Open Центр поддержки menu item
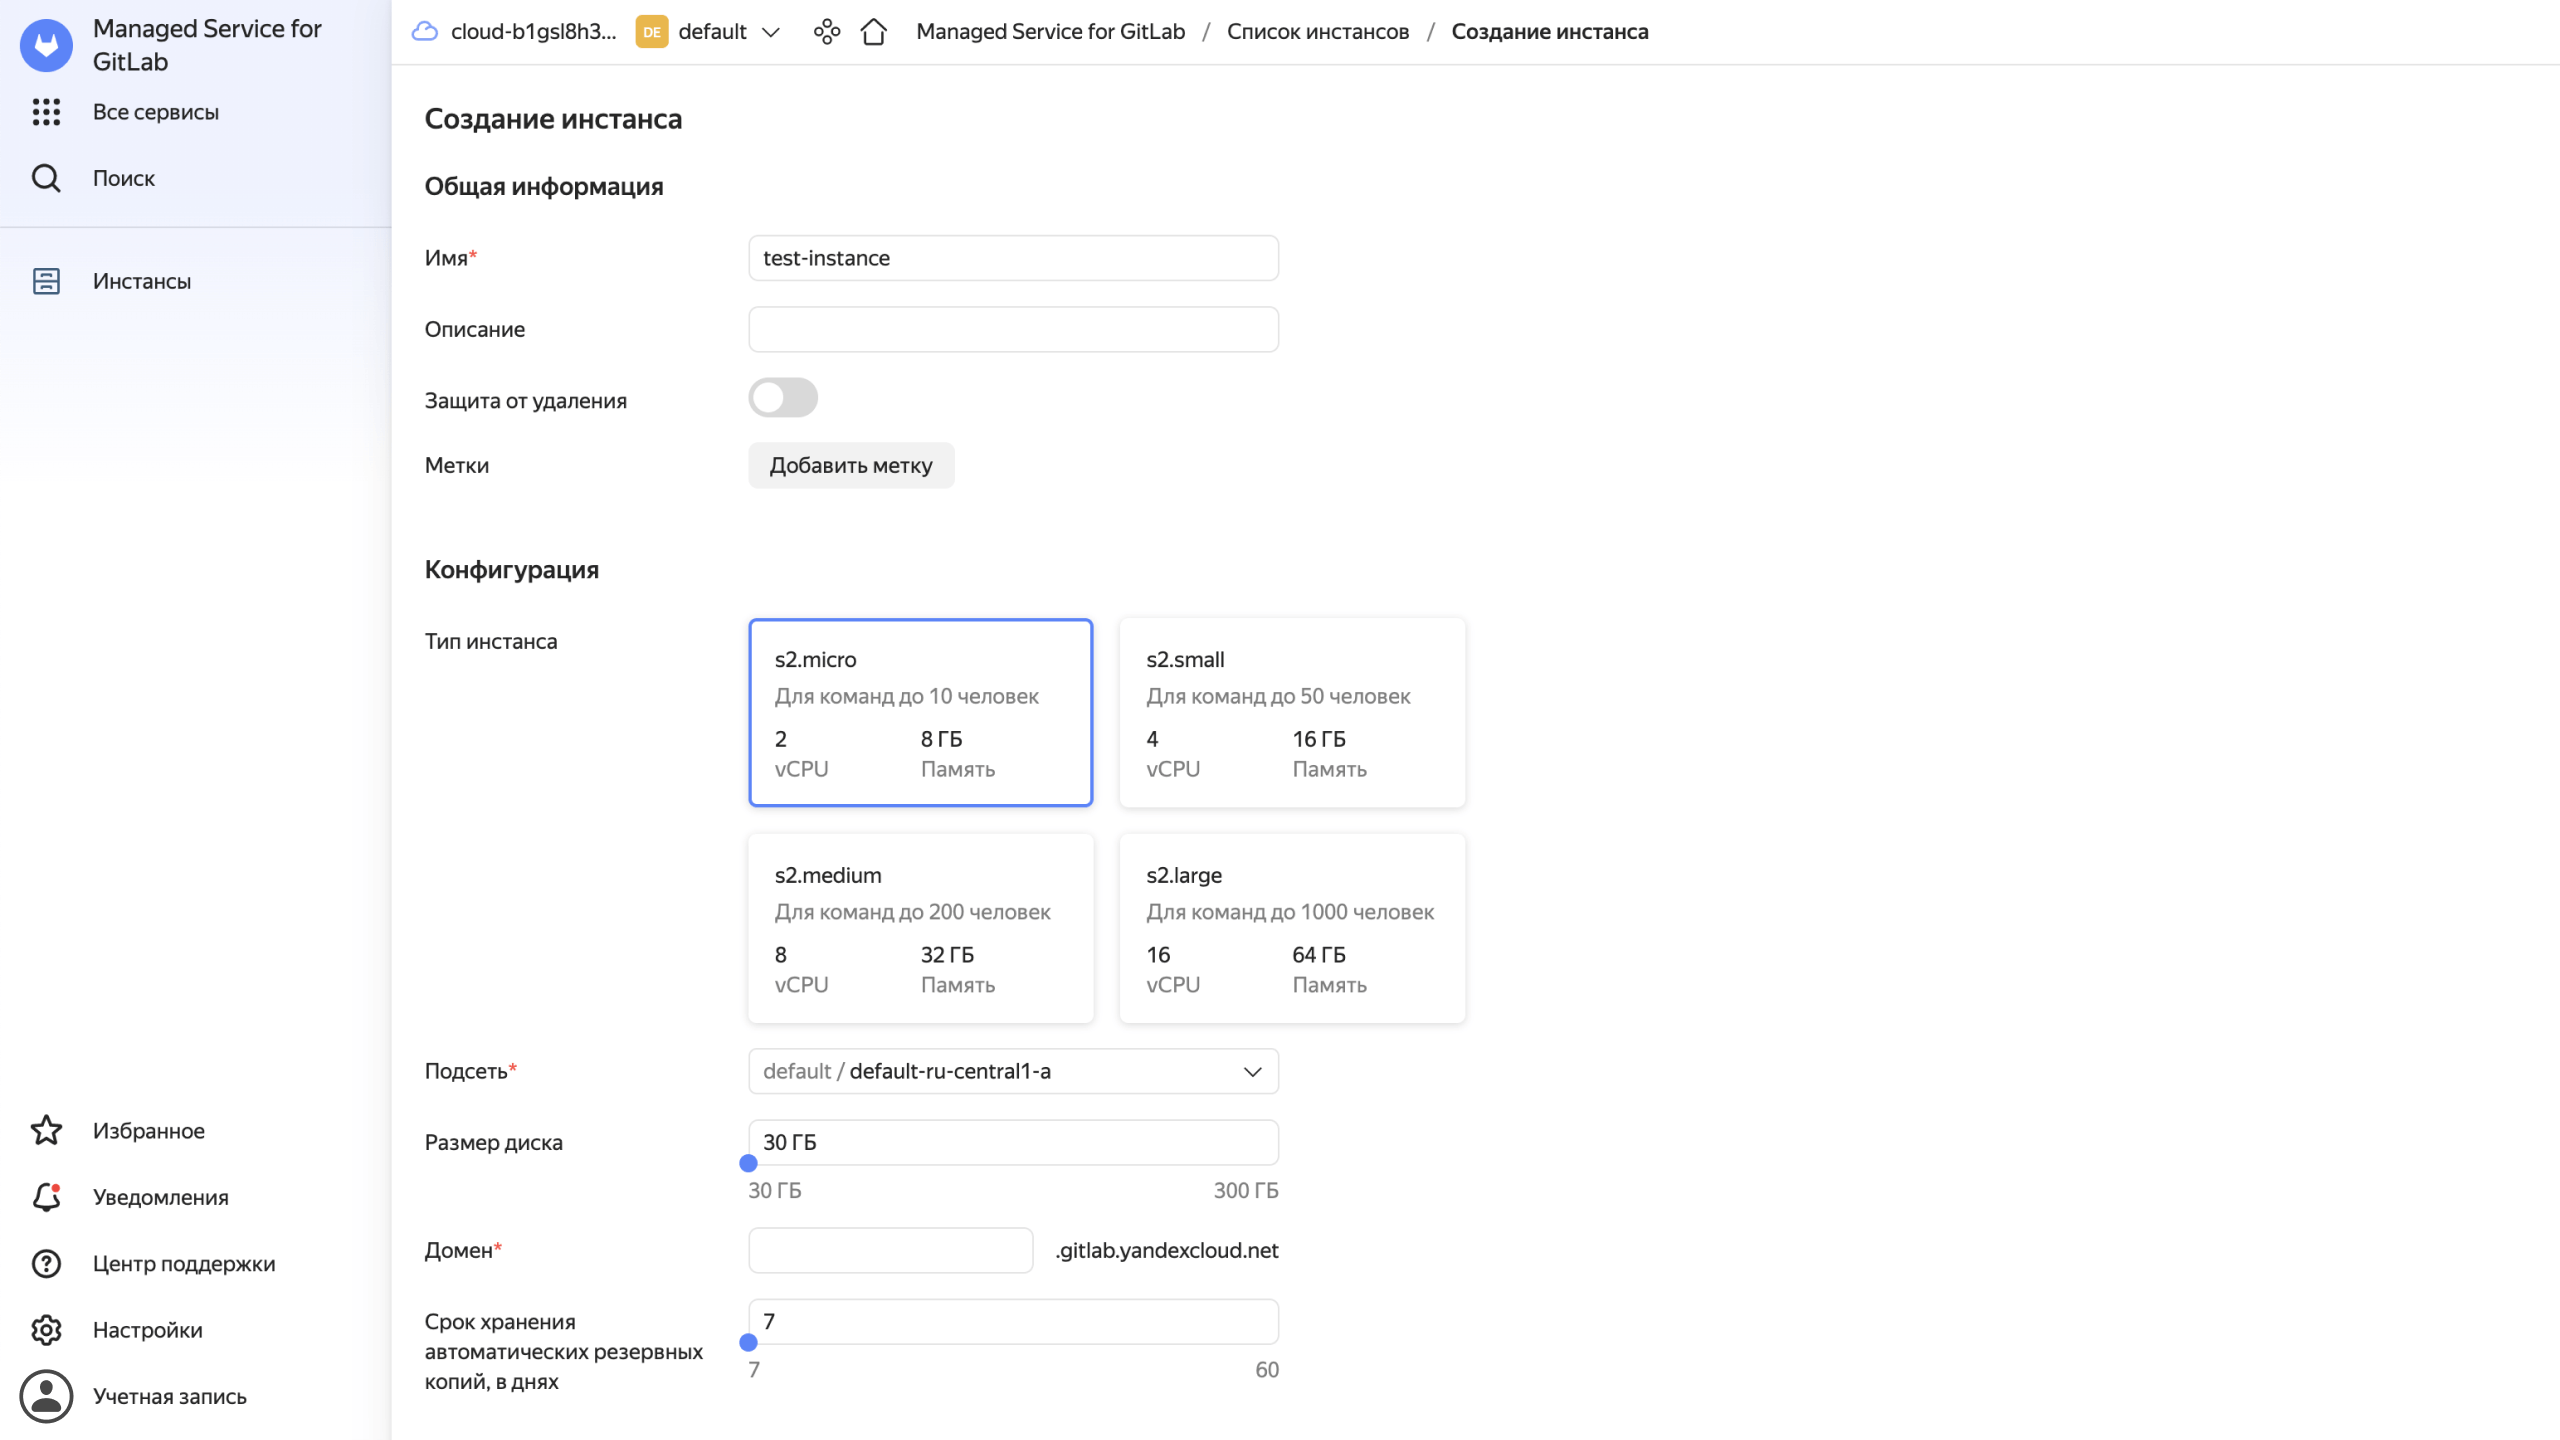Viewport: 2560px width, 1440px height. [184, 1264]
